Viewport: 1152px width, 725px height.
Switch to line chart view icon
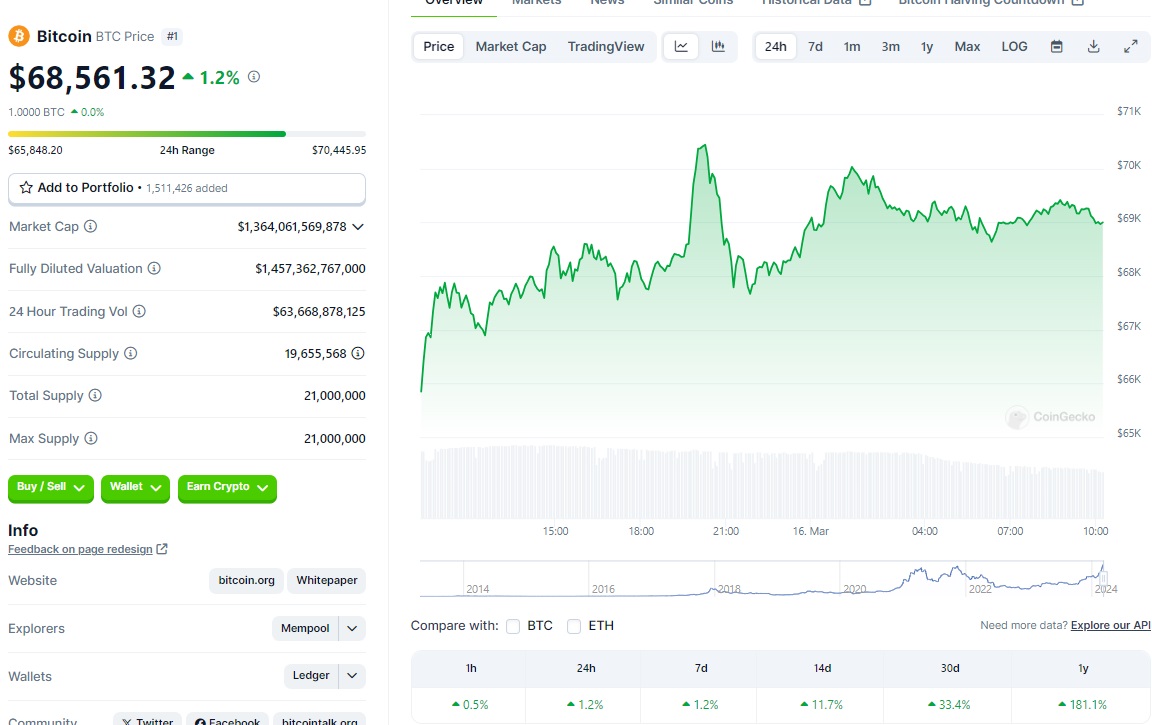coord(681,46)
